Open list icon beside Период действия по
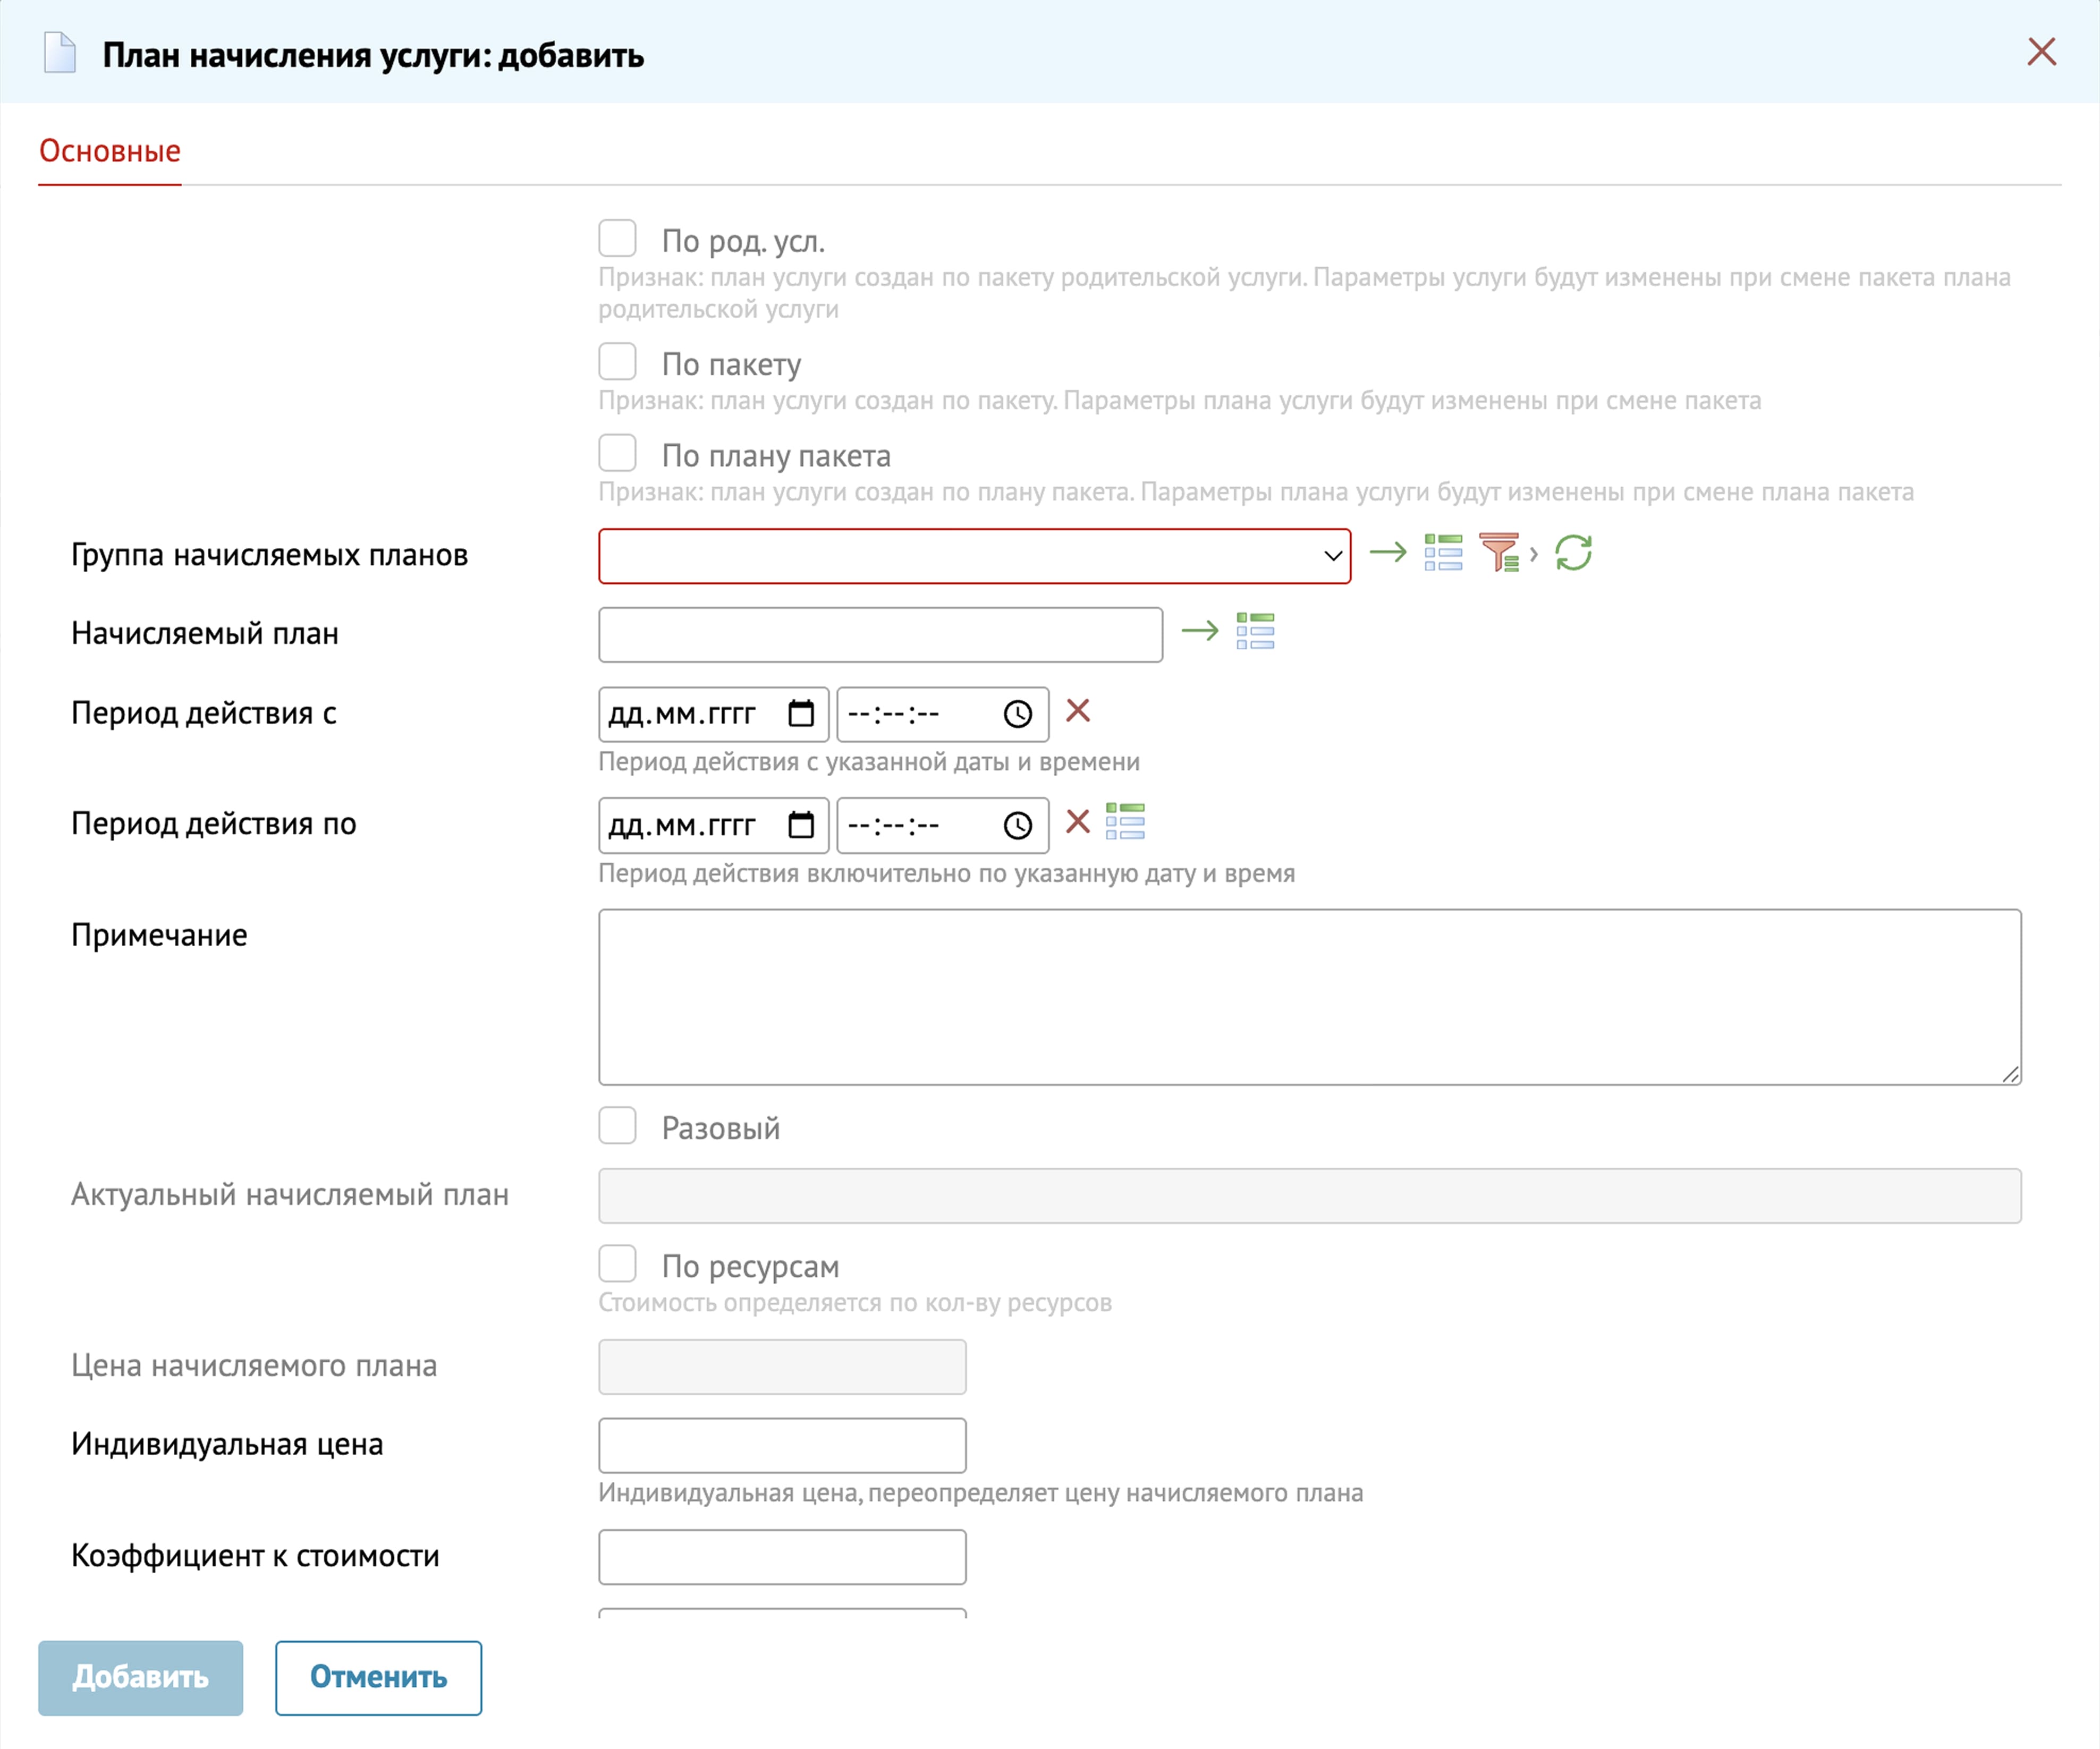 tap(1125, 822)
